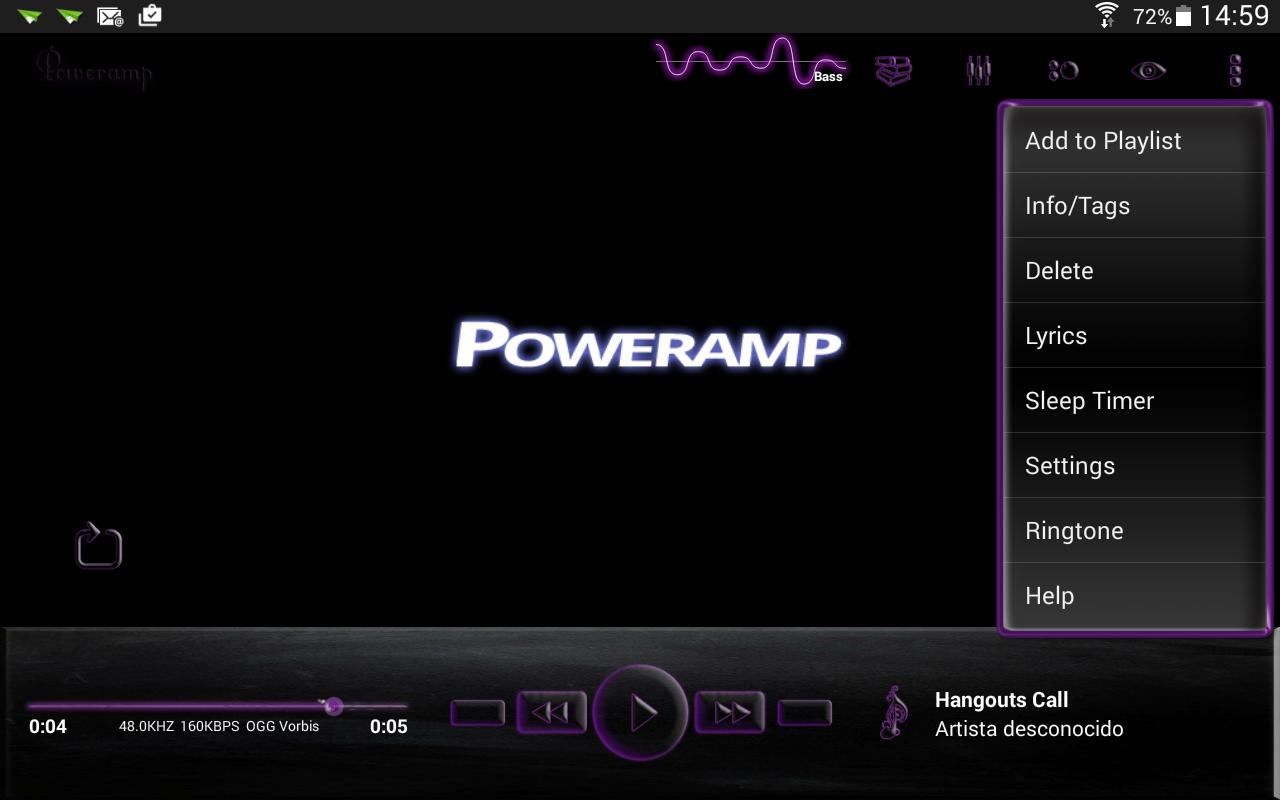Tap the Artista desconocido artist label
The height and width of the screenshot is (800, 1280).
pyautogui.click(x=1029, y=729)
